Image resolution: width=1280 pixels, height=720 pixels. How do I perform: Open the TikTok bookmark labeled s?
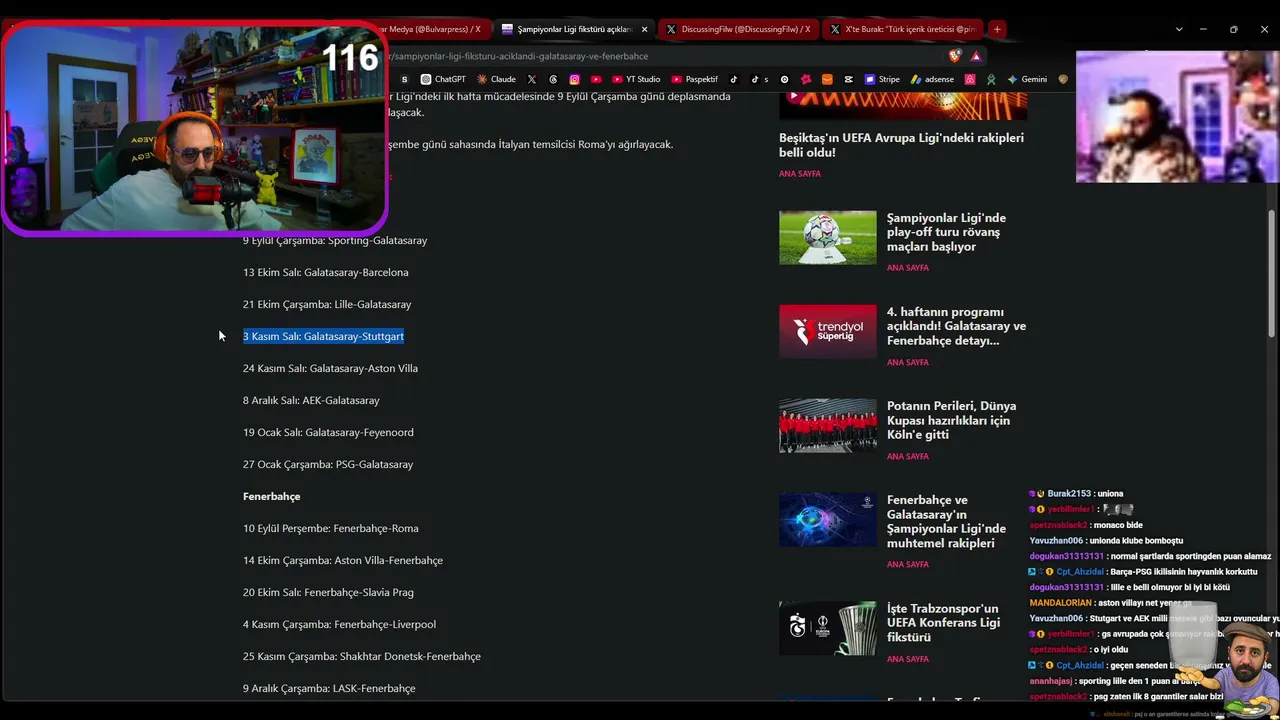760,79
